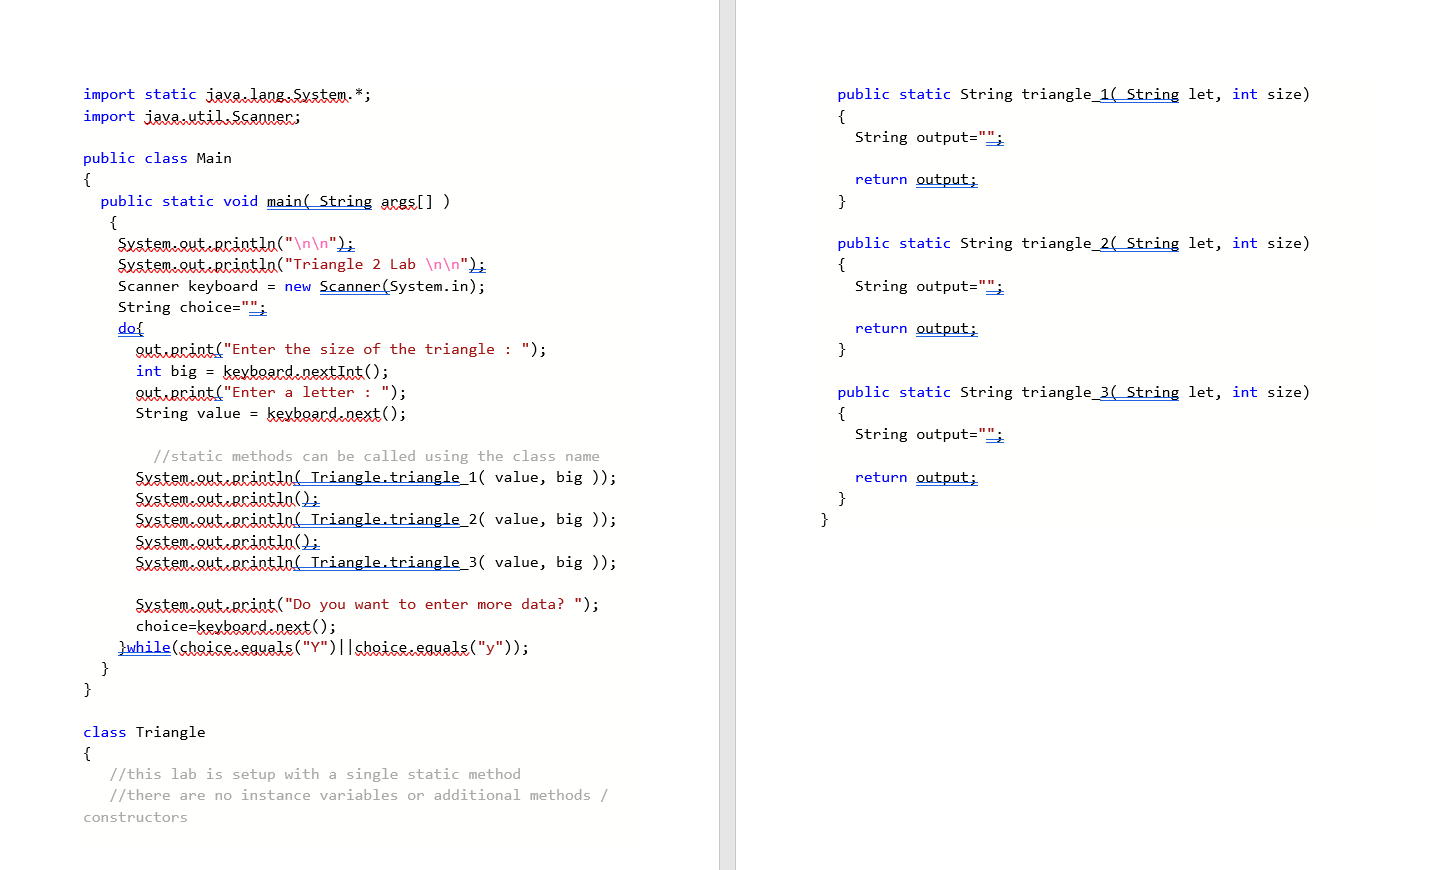This screenshot has width=1456, height=870.
Task: Click the 'int big = keyboard.nextInt()' line
Action: coord(262,371)
